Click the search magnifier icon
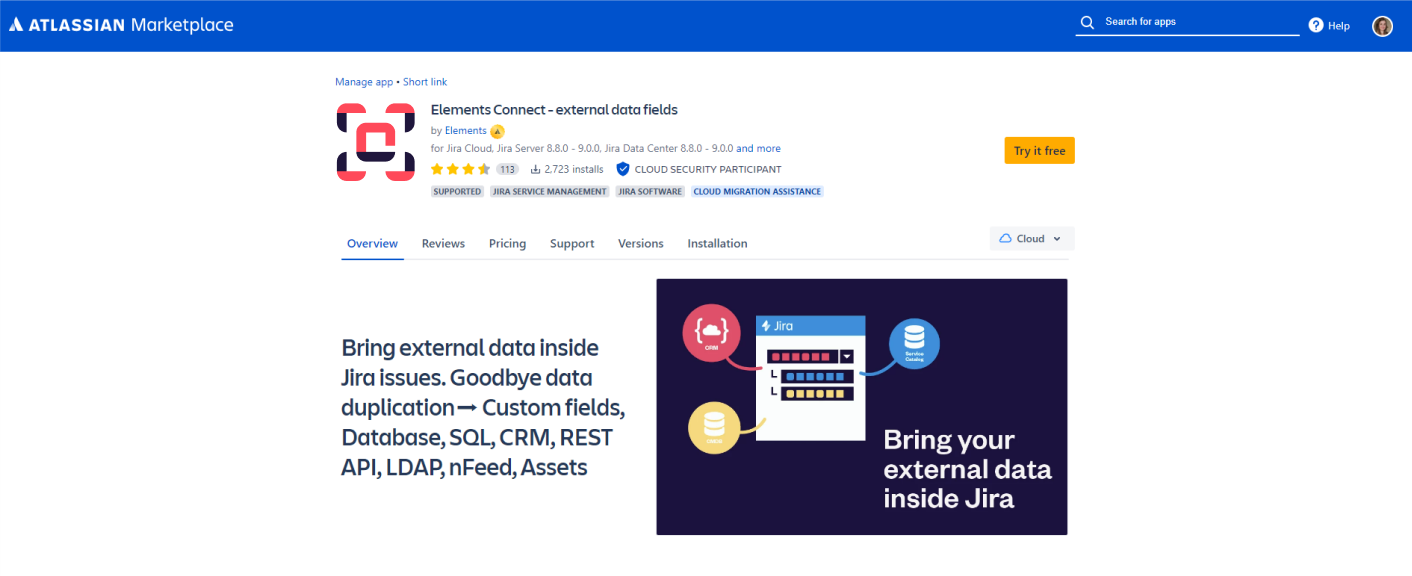This screenshot has height=576, width=1412. 1087,22
